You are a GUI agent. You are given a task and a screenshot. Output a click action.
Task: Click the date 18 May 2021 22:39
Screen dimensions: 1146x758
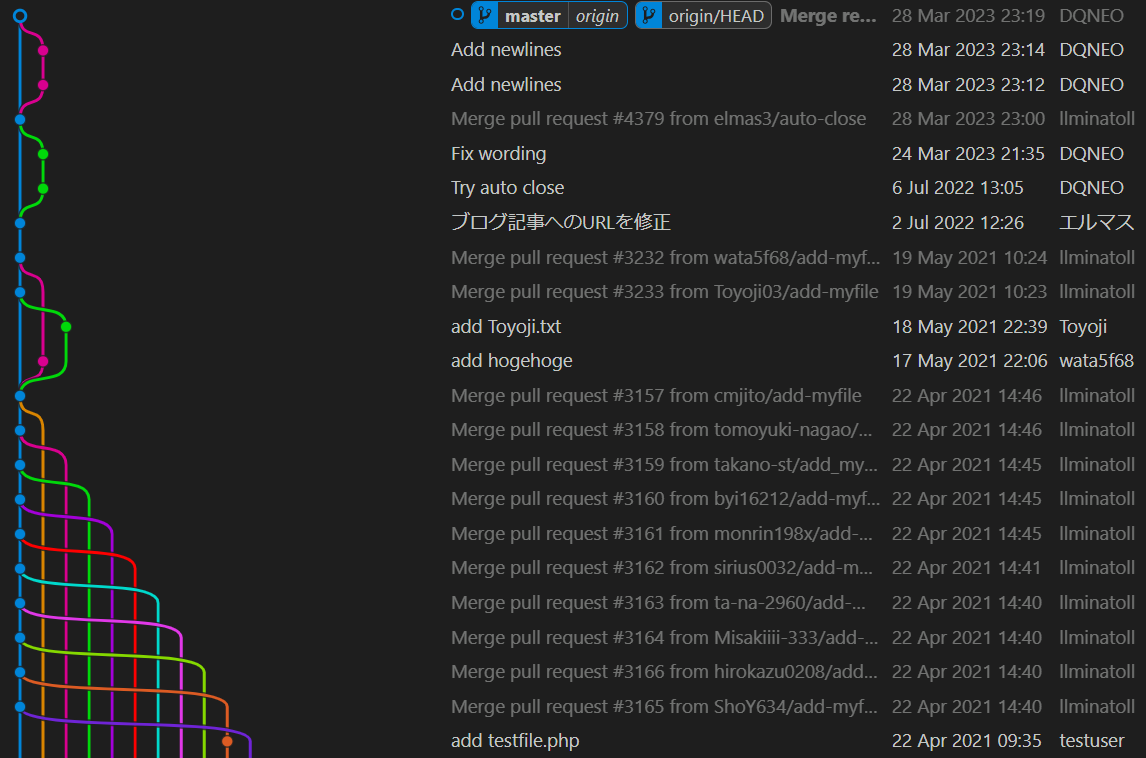969,327
